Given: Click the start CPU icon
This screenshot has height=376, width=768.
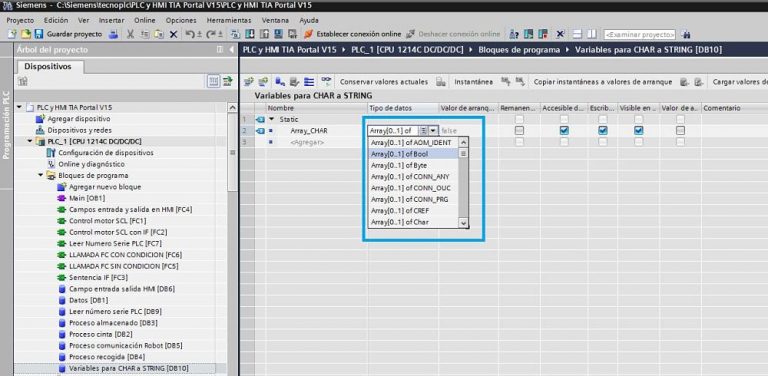Looking at the screenshot, I should pos(528,34).
